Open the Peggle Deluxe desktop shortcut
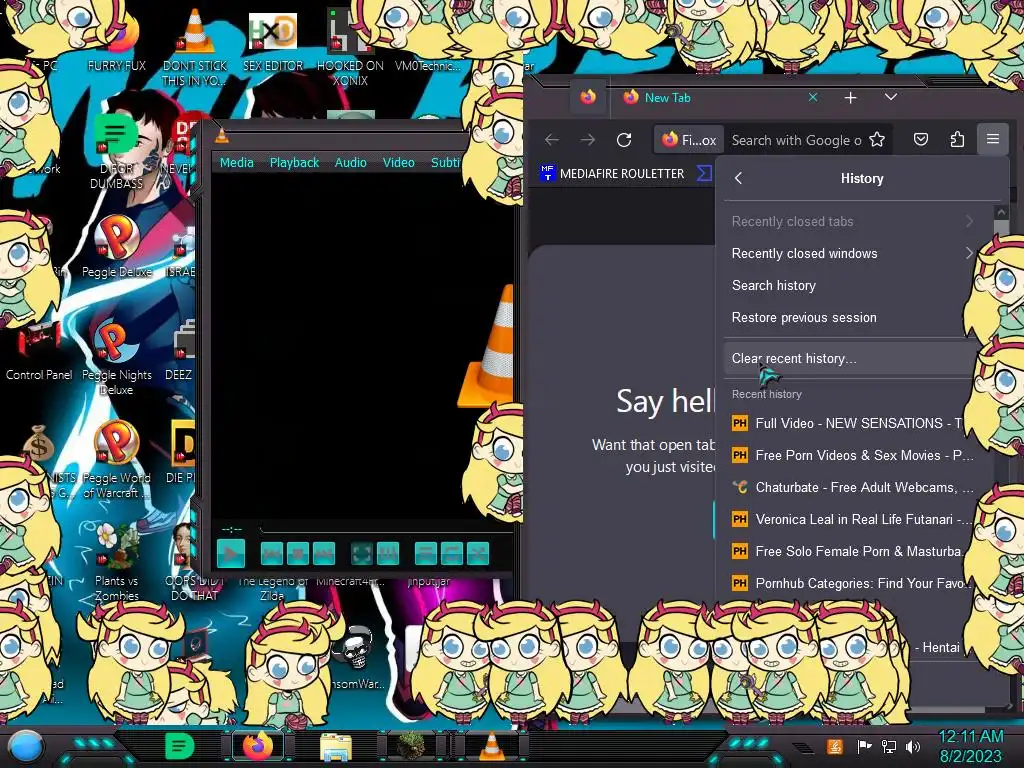The image size is (1024, 768). tap(116, 247)
